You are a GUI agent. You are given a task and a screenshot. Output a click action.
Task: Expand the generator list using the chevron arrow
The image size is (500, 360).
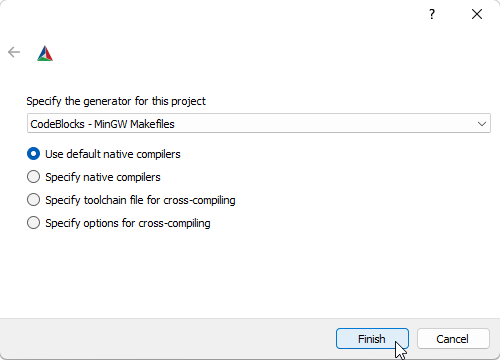click(481, 124)
